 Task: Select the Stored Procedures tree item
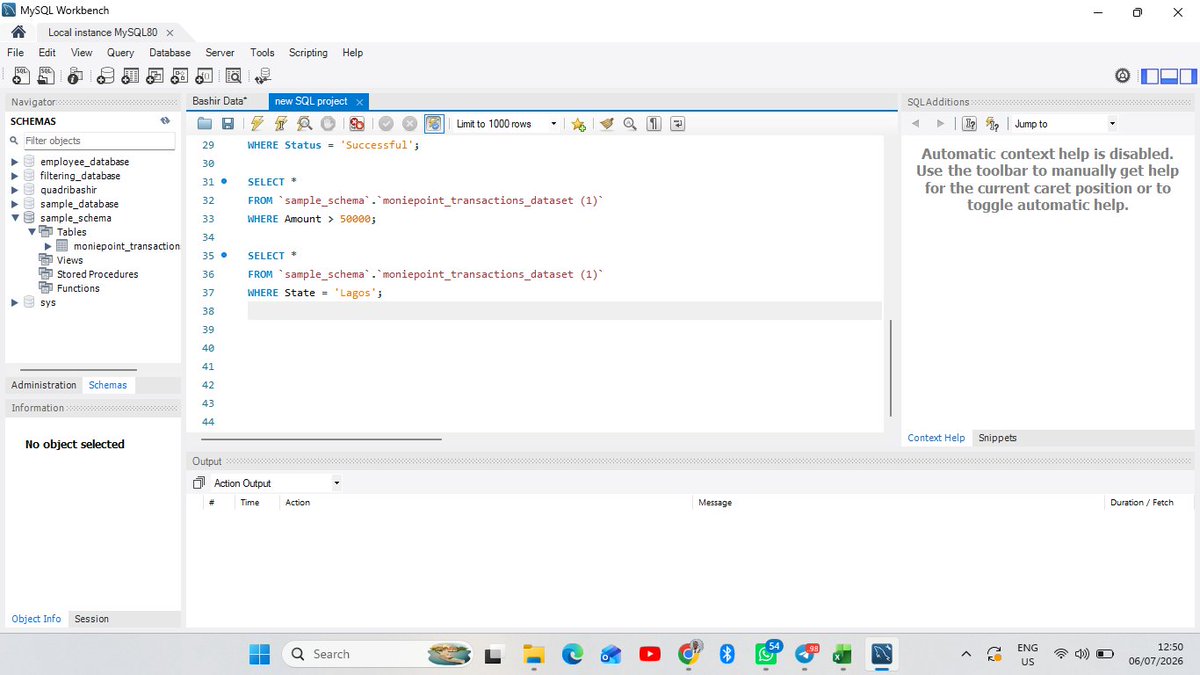click(x=98, y=274)
